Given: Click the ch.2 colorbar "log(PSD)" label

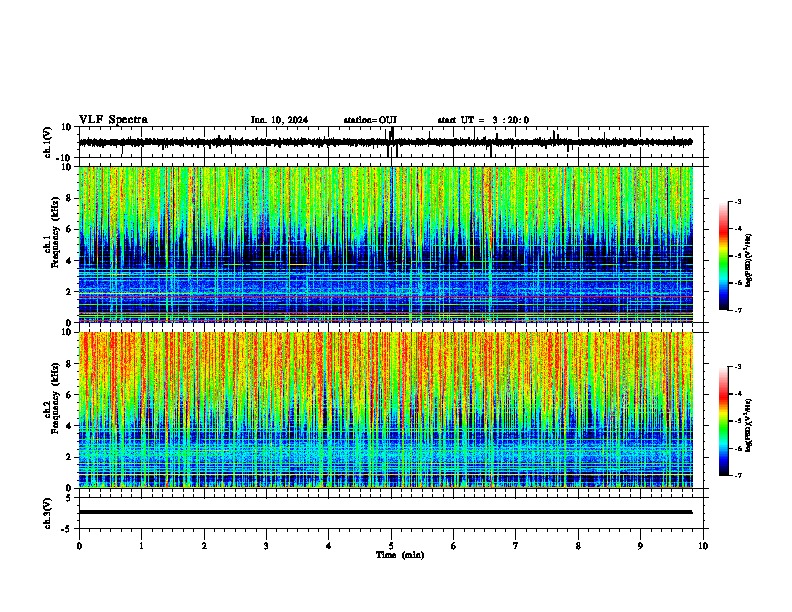Looking at the screenshot, I should (x=749, y=425).
